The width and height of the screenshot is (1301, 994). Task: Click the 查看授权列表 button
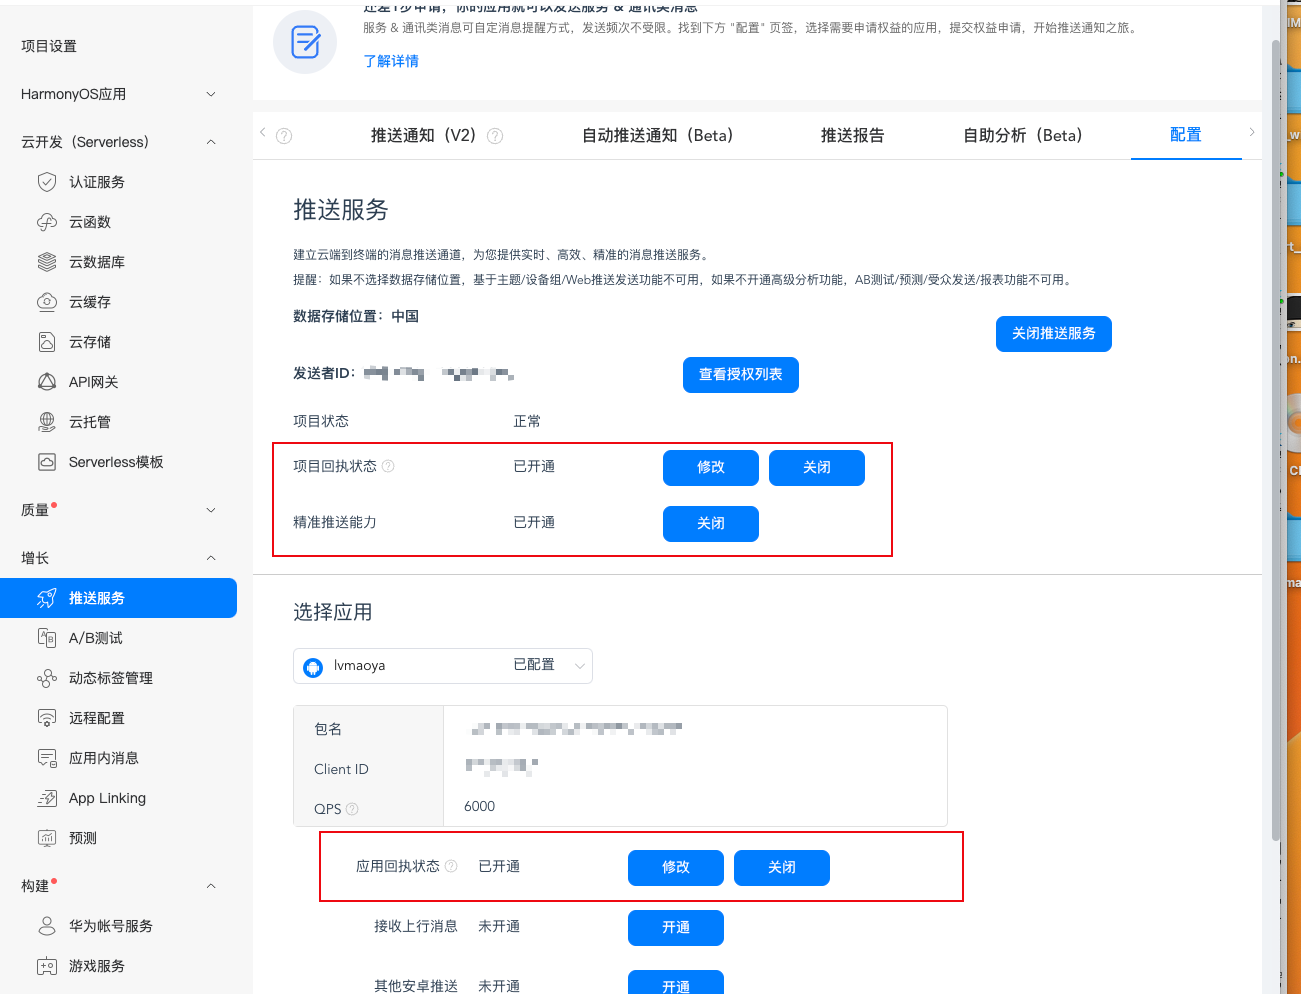pyautogui.click(x=740, y=375)
